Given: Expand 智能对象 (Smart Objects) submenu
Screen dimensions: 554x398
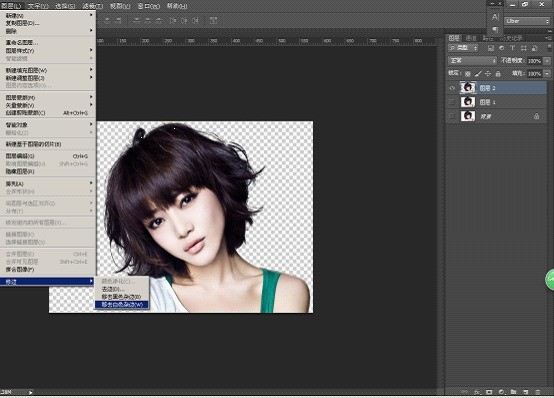Looking at the screenshot, I should tap(48, 124).
